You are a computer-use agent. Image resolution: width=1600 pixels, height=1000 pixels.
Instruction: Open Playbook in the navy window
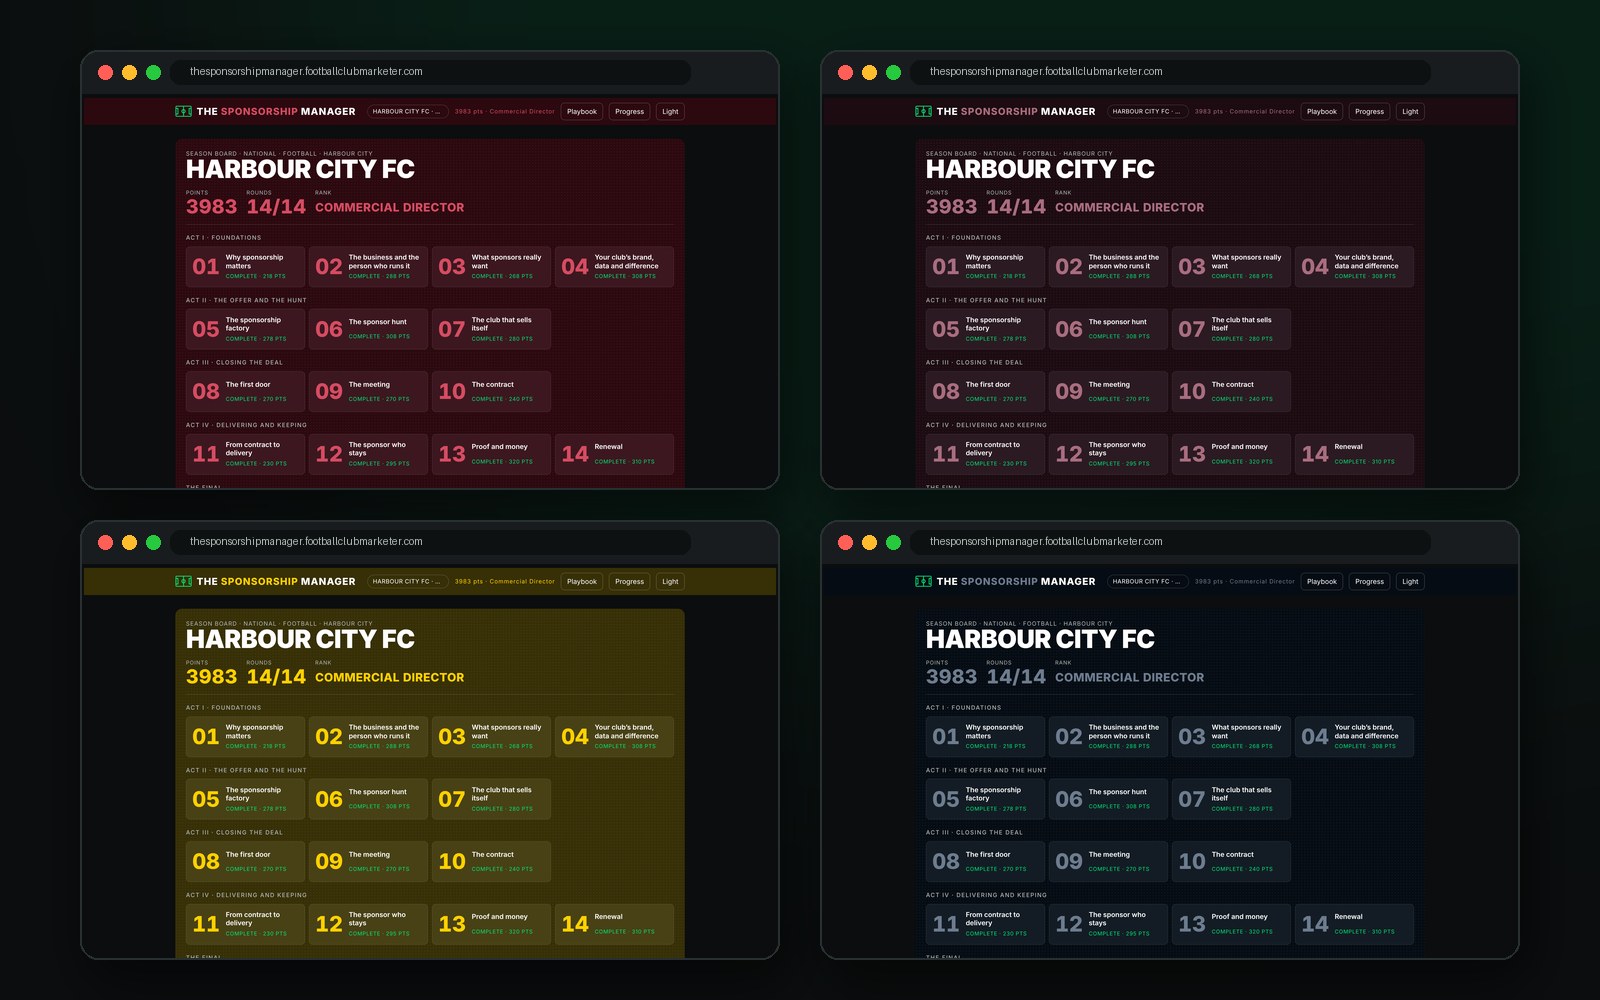tap(1322, 581)
